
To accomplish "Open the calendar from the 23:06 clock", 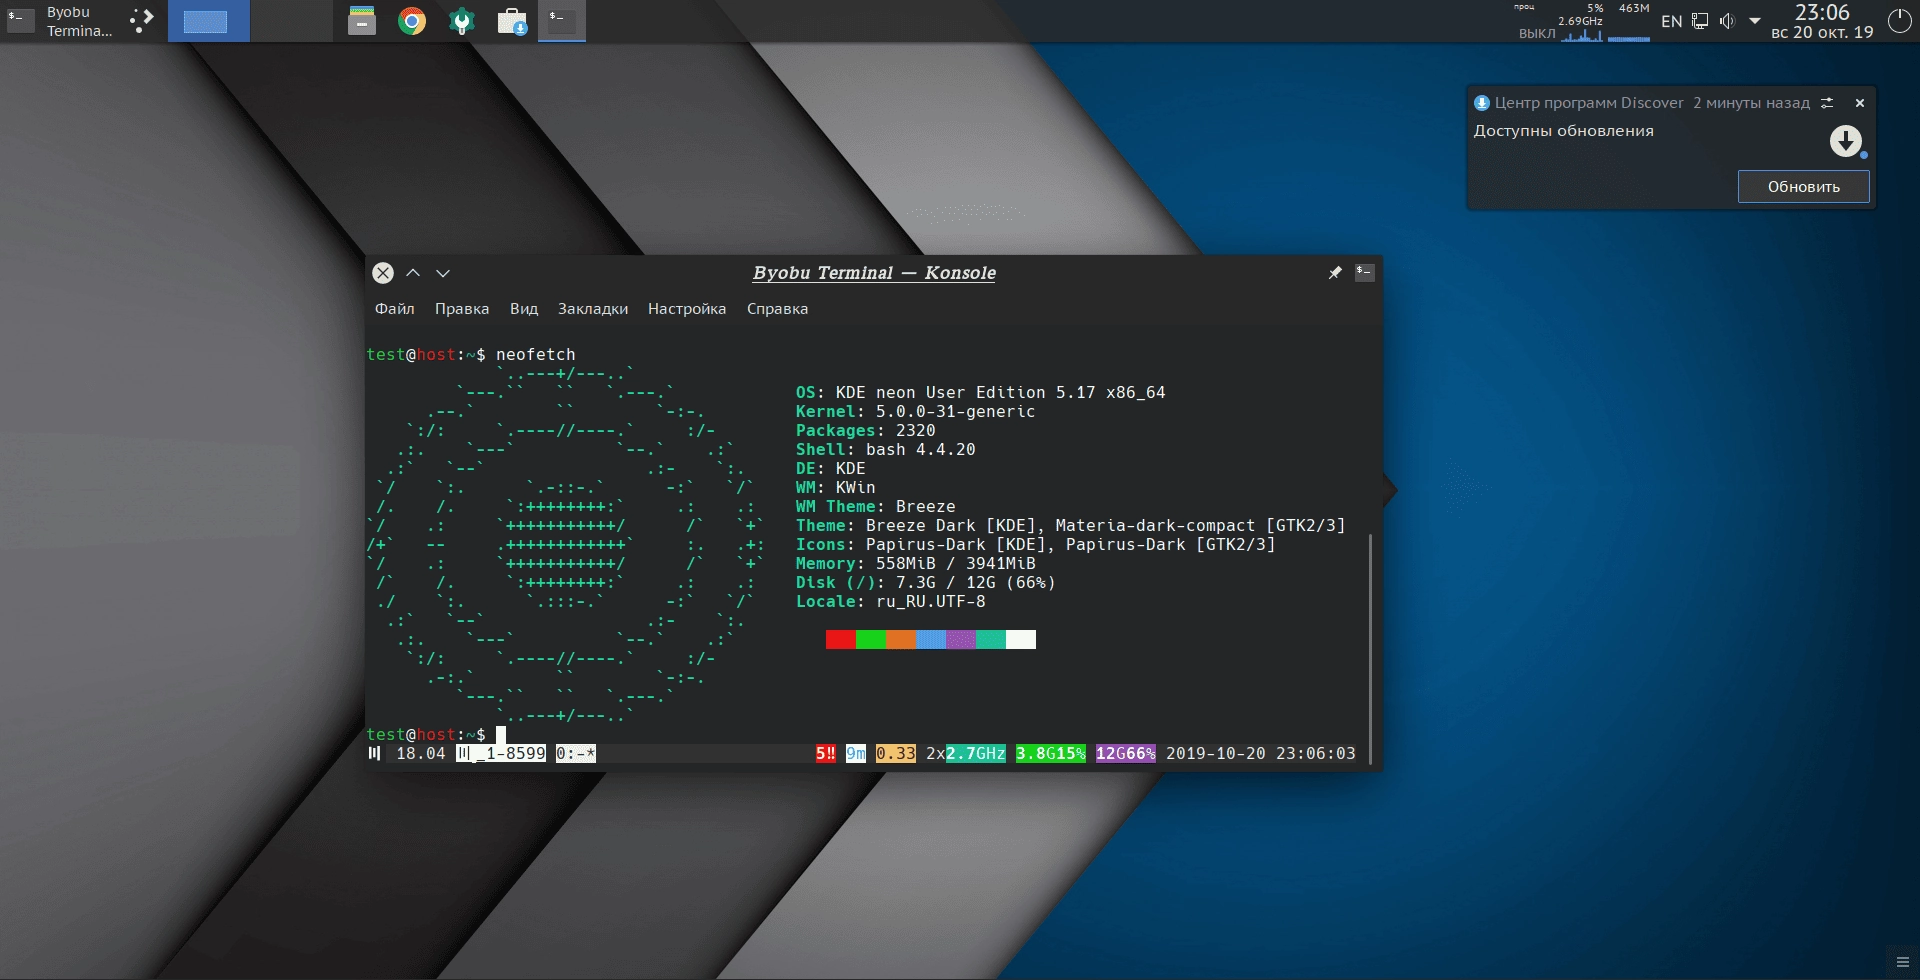I will pos(1822,21).
